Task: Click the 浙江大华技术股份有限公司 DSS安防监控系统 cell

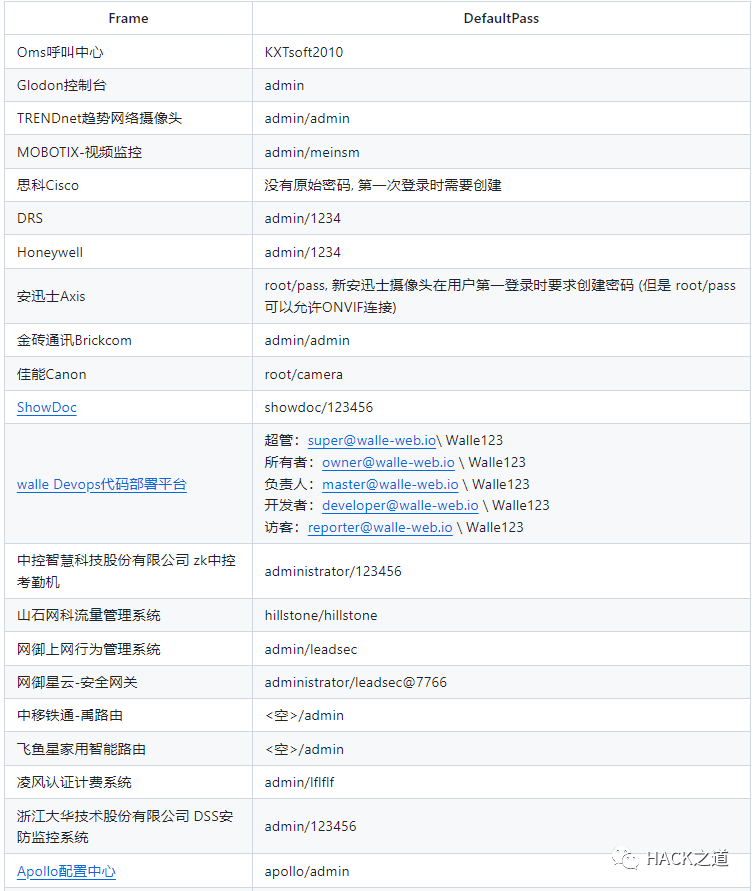Action: [128, 826]
